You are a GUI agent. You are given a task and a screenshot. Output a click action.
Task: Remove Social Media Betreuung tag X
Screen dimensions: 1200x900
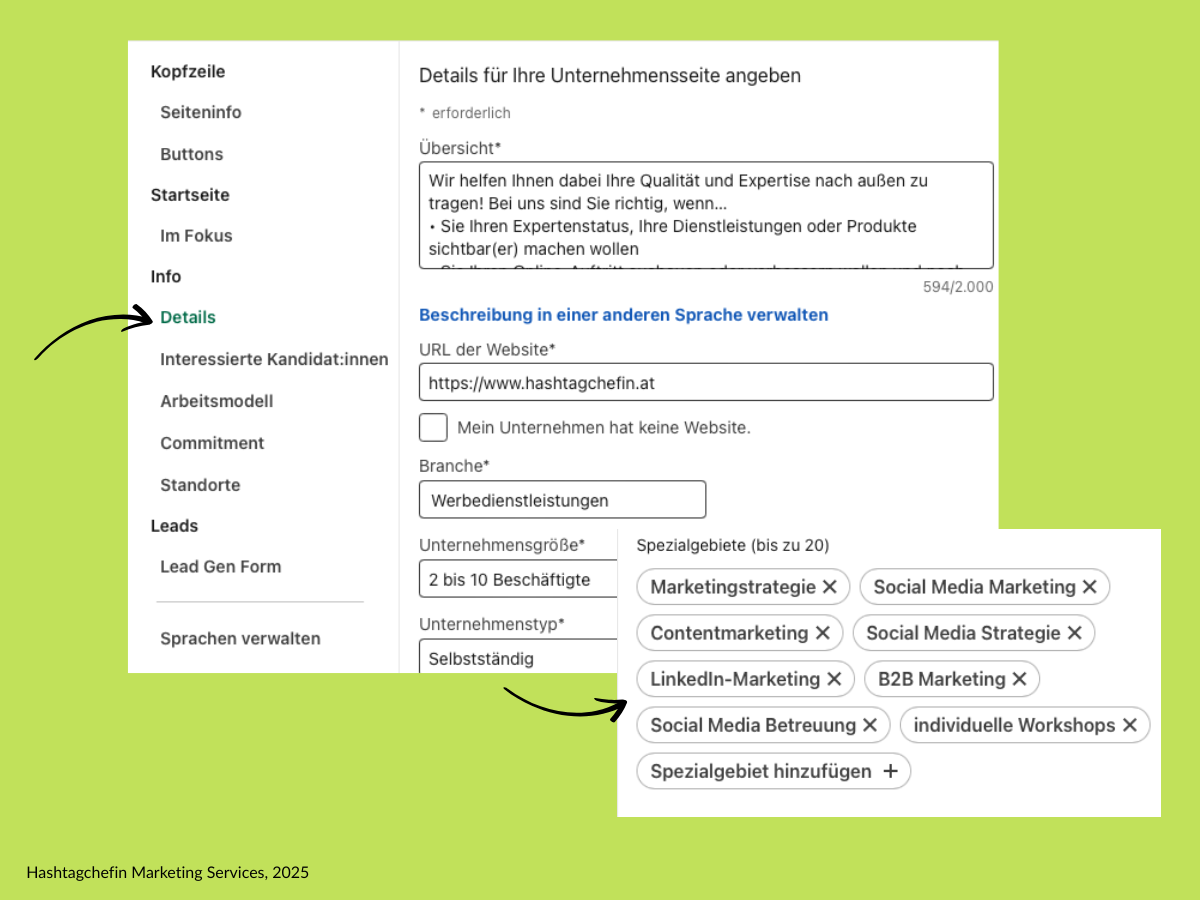[x=869, y=725]
